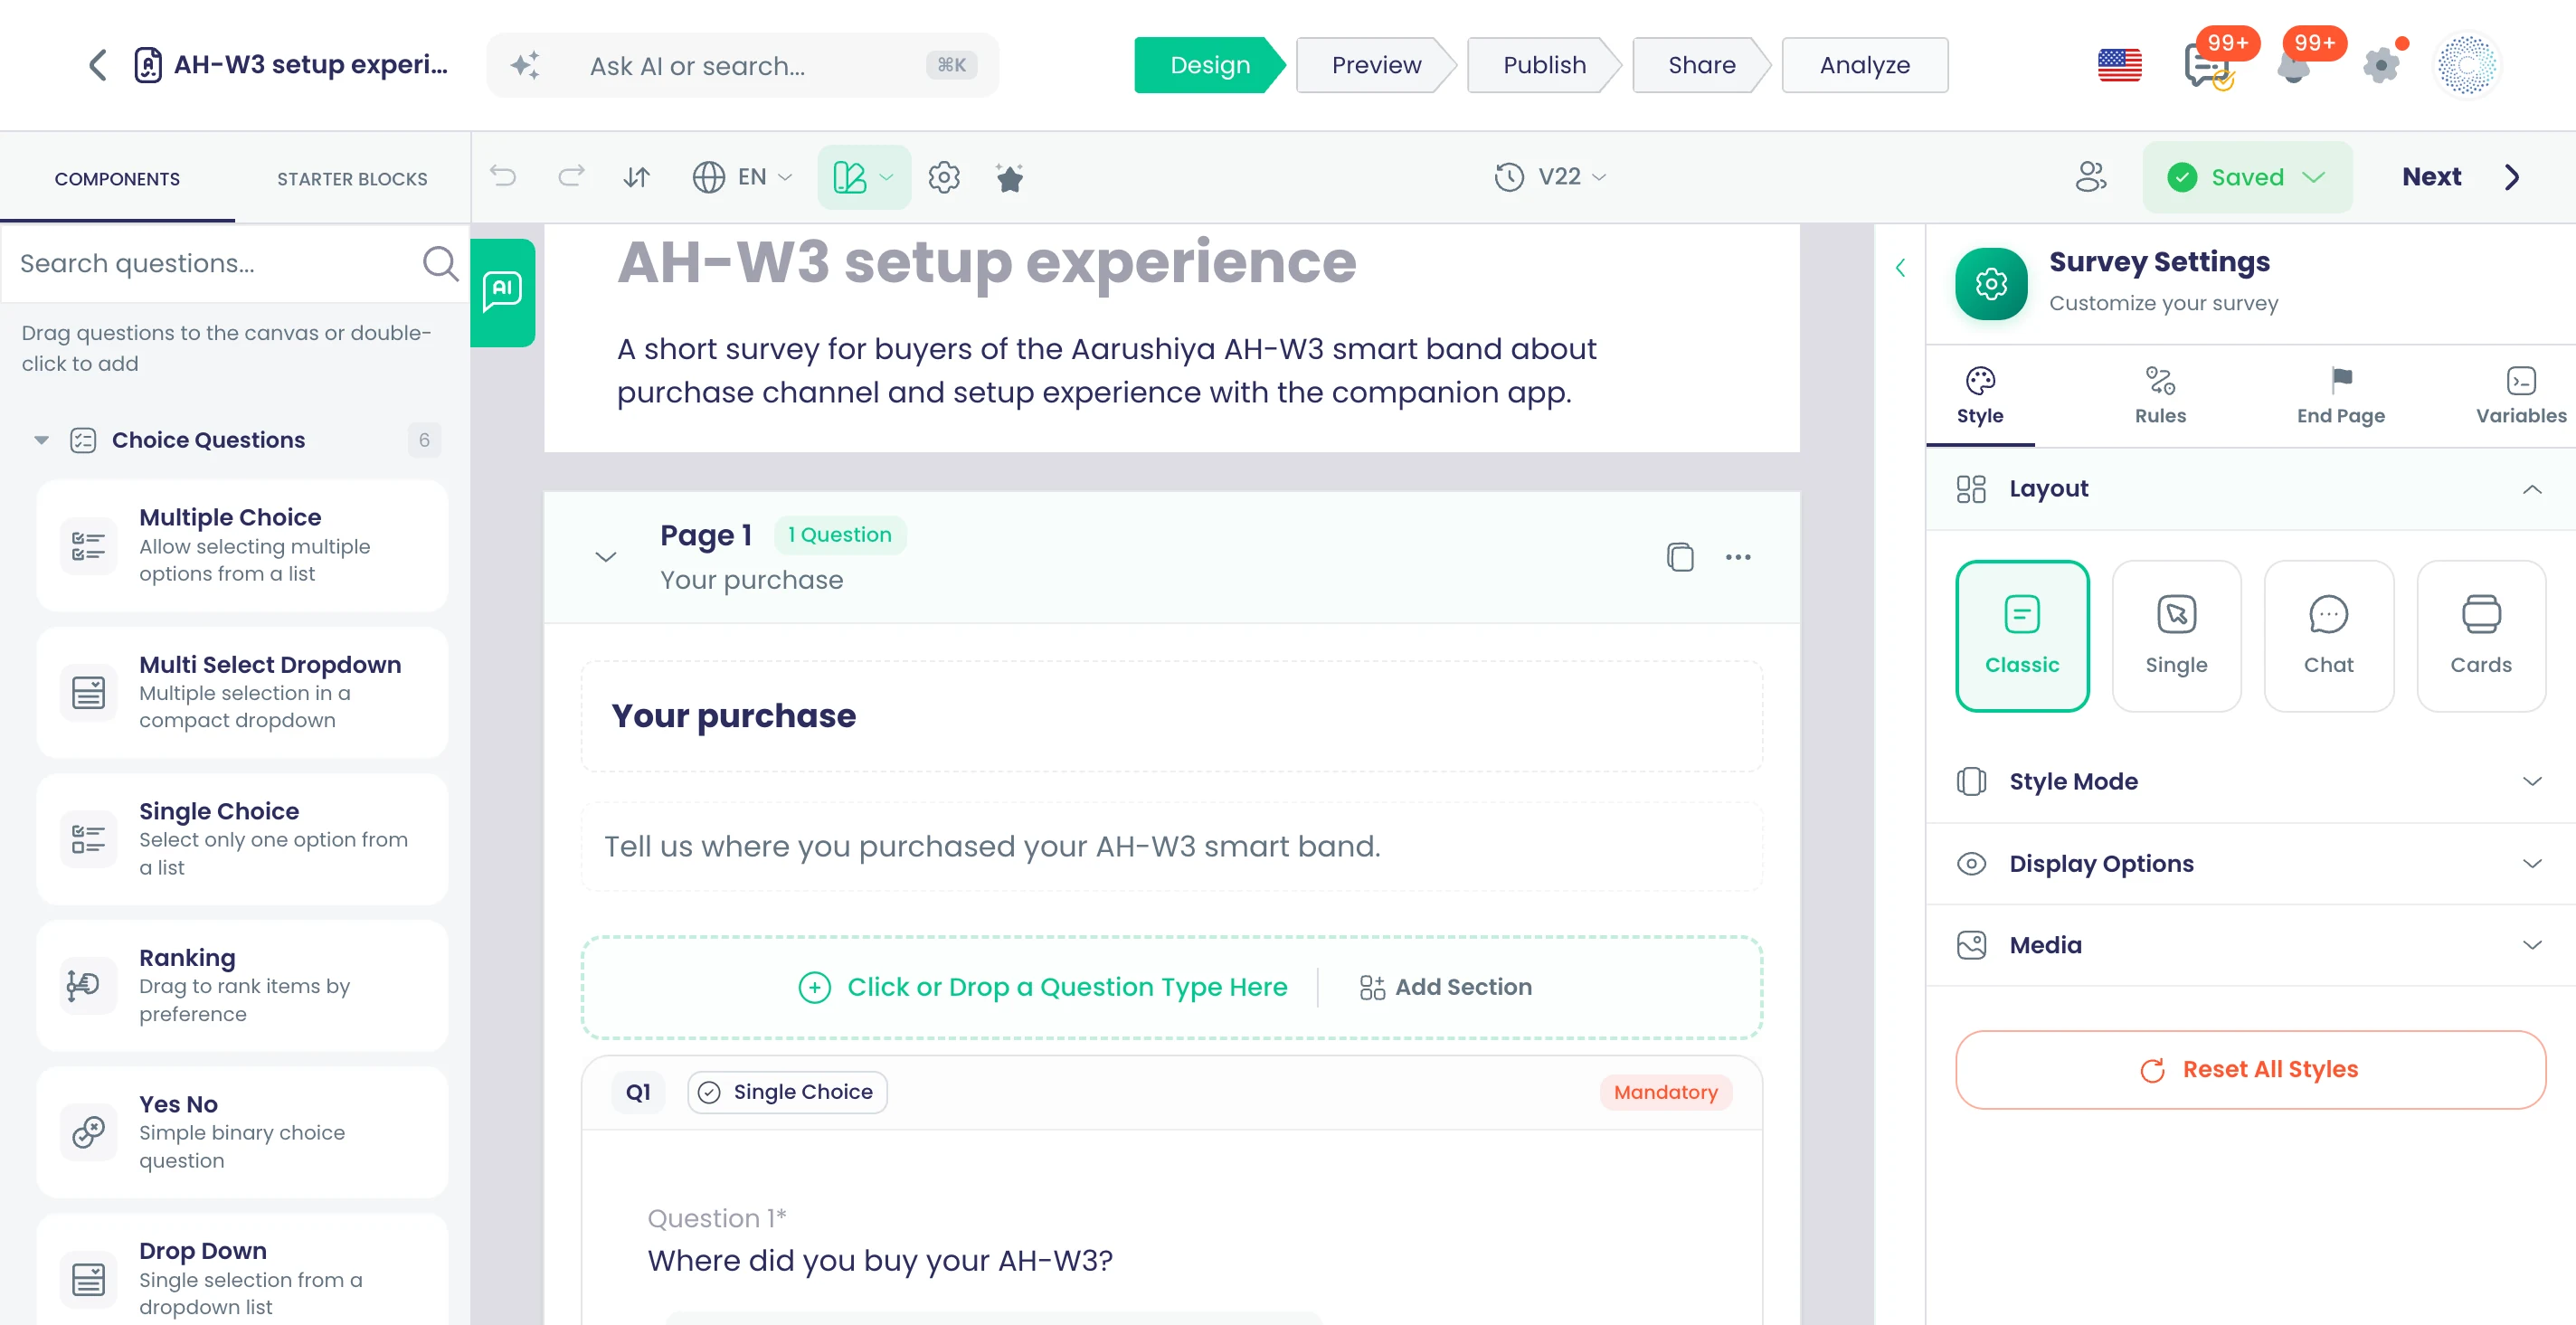Click the Add Section button
Image resolution: width=2576 pixels, height=1325 pixels.
click(x=1445, y=987)
